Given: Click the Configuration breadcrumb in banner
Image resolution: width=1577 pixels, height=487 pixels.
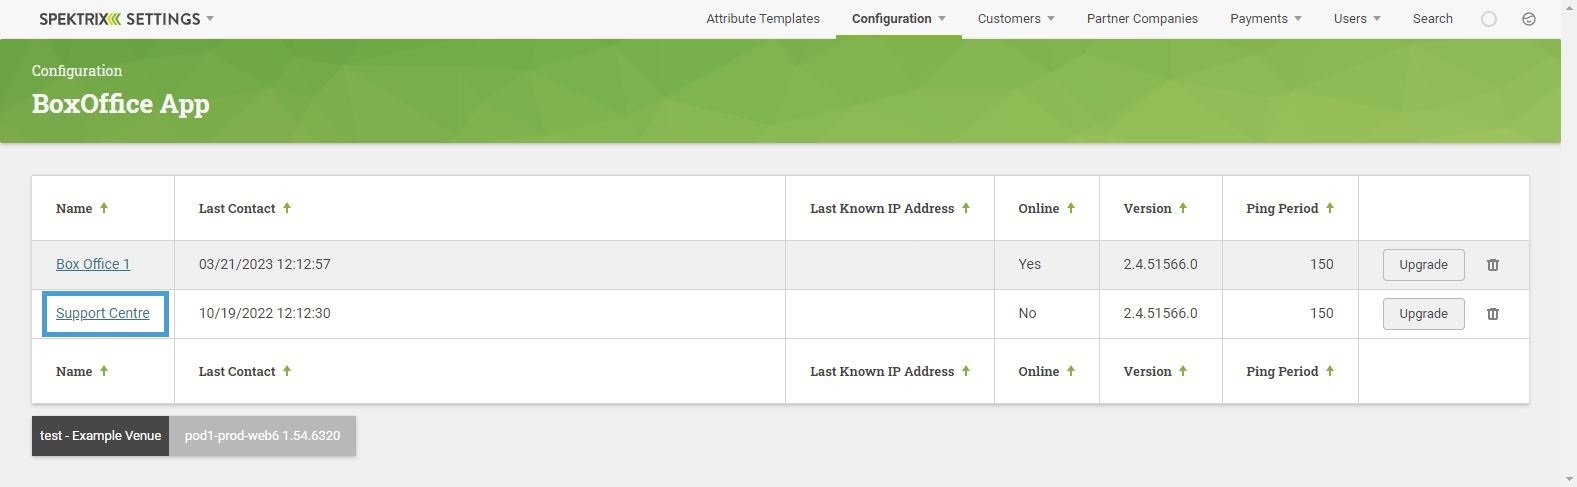Looking at the screenshot, I should (x=77, y=71).
